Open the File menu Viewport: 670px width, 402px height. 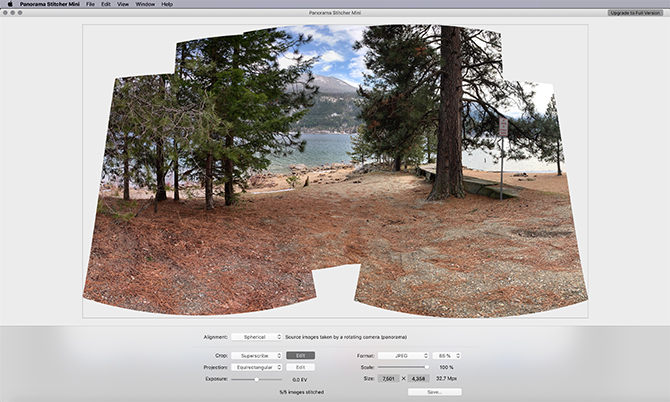click(90, 4)
